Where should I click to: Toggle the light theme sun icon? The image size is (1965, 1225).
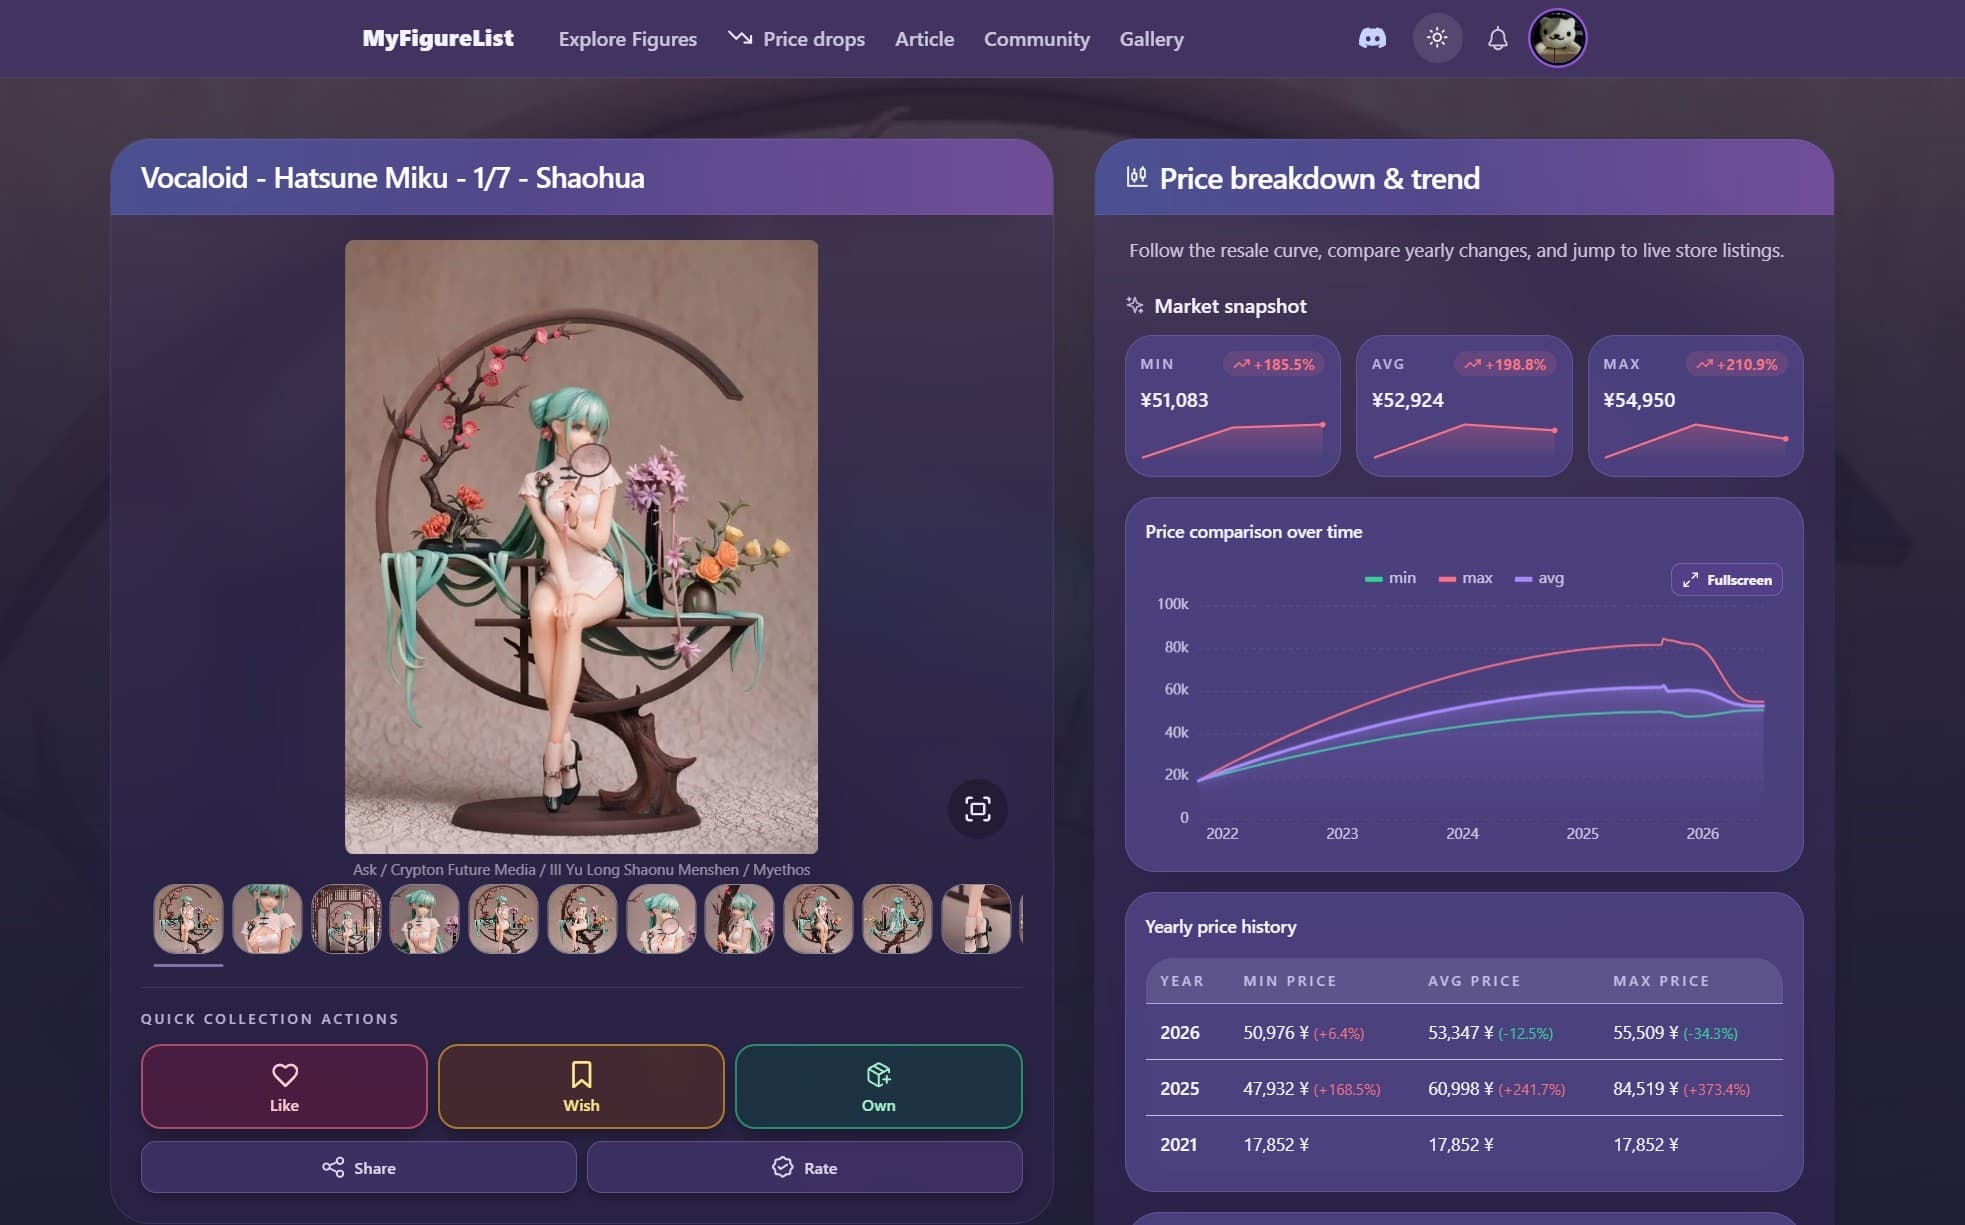point(1437,38)
